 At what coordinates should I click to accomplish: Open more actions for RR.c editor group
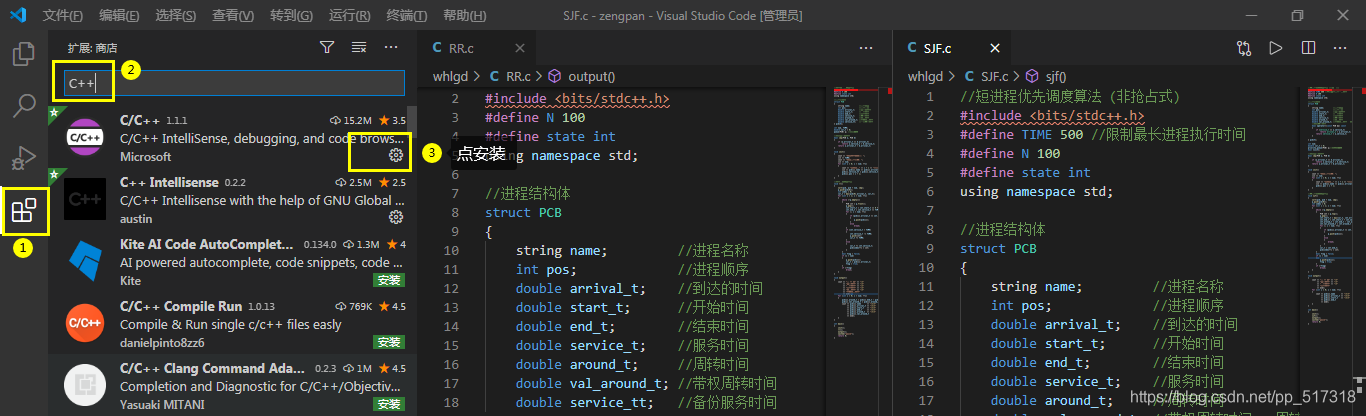866,48
